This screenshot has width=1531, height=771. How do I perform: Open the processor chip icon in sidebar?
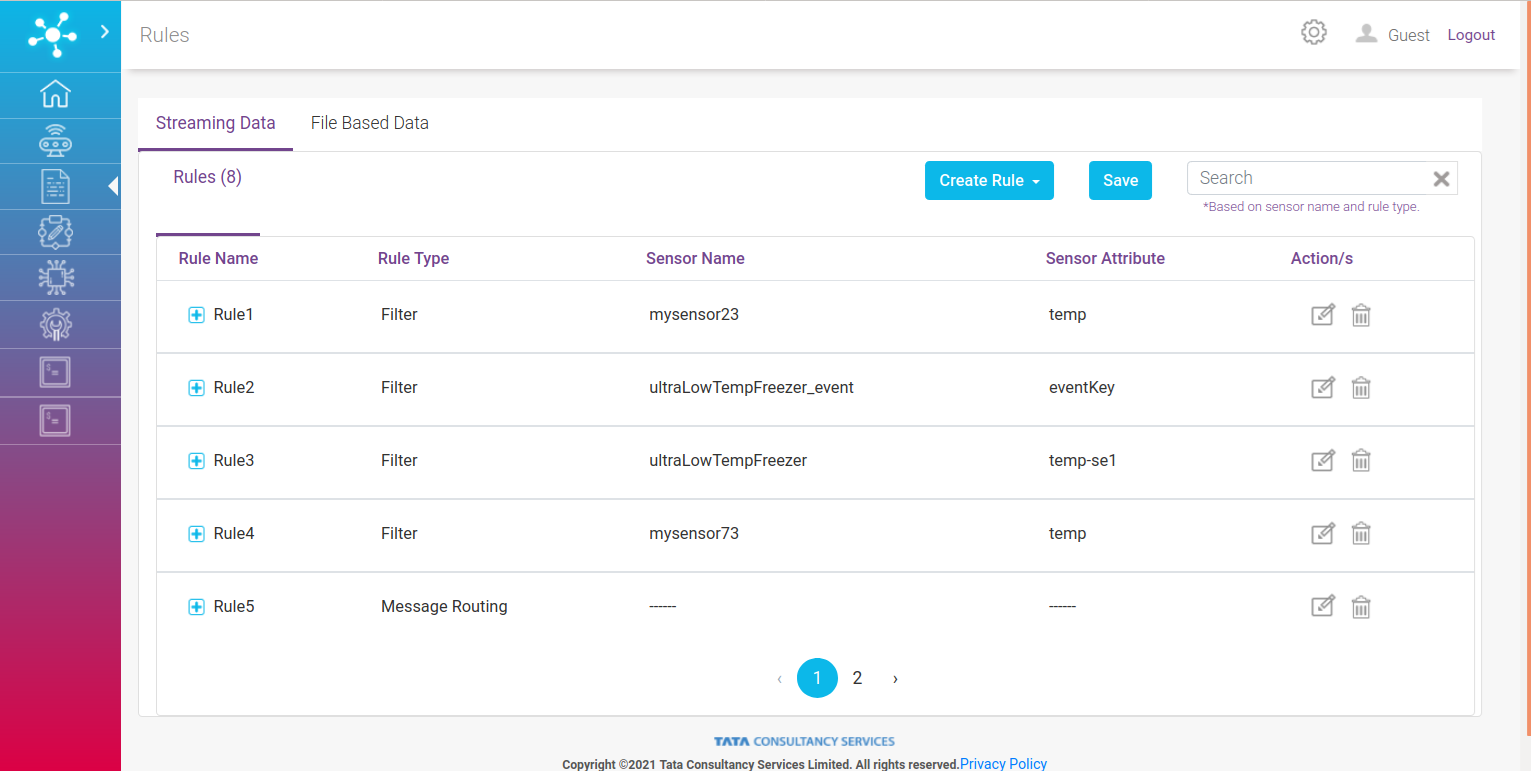55,278
